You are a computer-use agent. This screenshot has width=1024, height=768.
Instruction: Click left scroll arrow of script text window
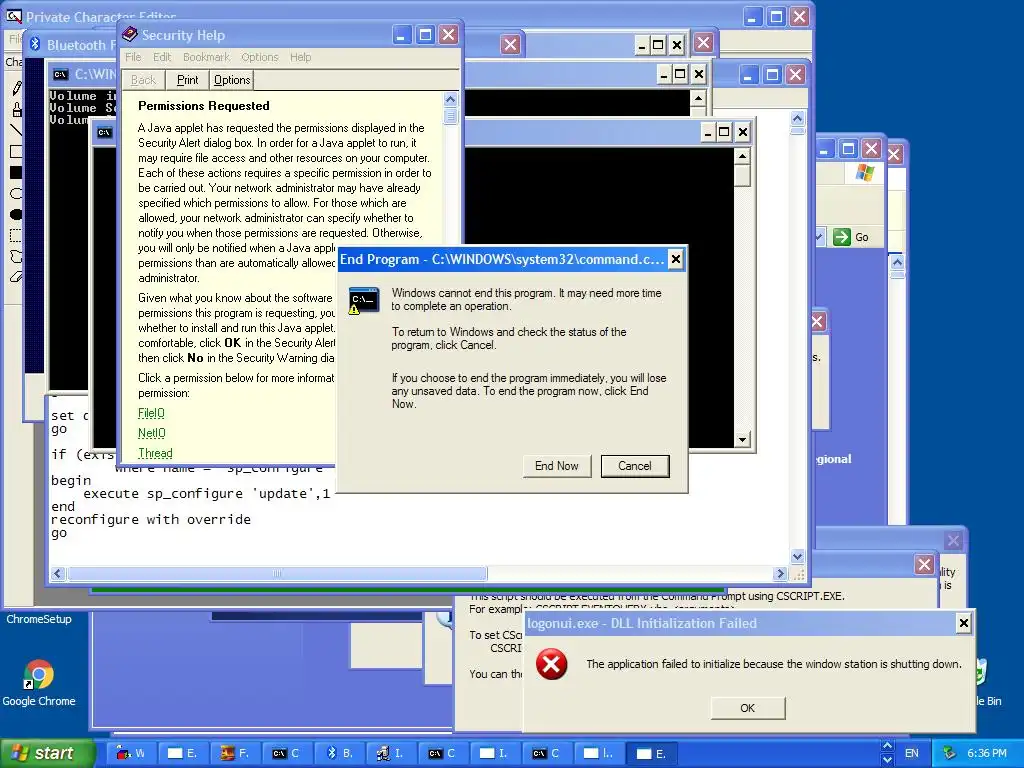coord(57,573)
